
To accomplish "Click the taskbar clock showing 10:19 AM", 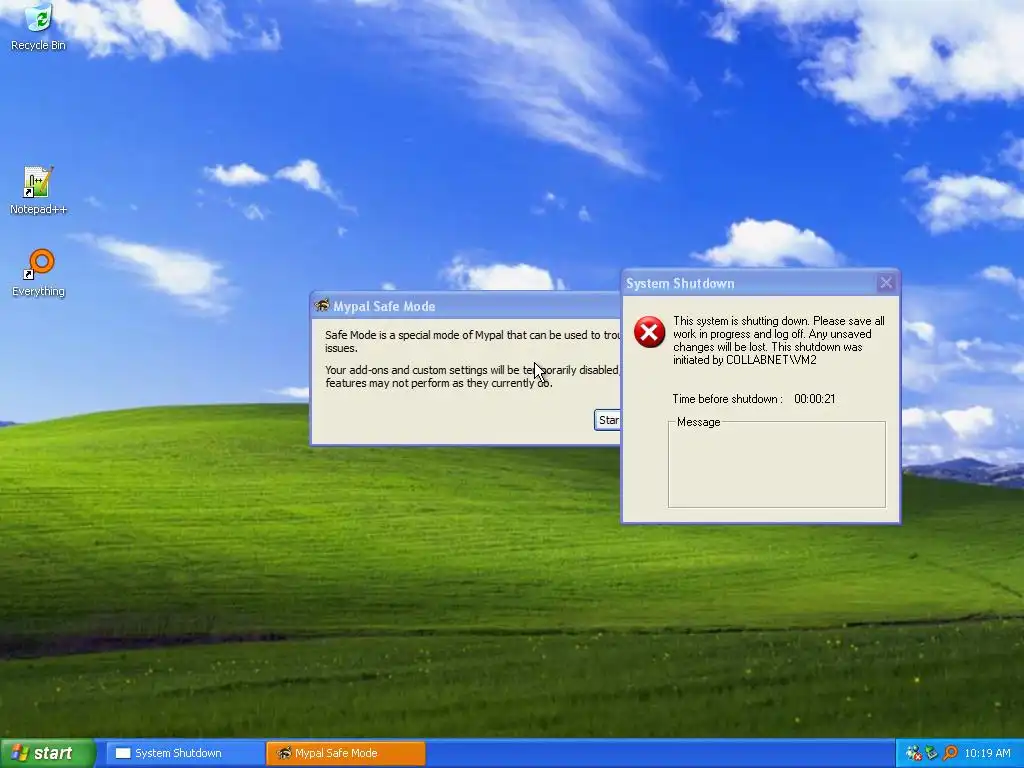I will (987, 753).
